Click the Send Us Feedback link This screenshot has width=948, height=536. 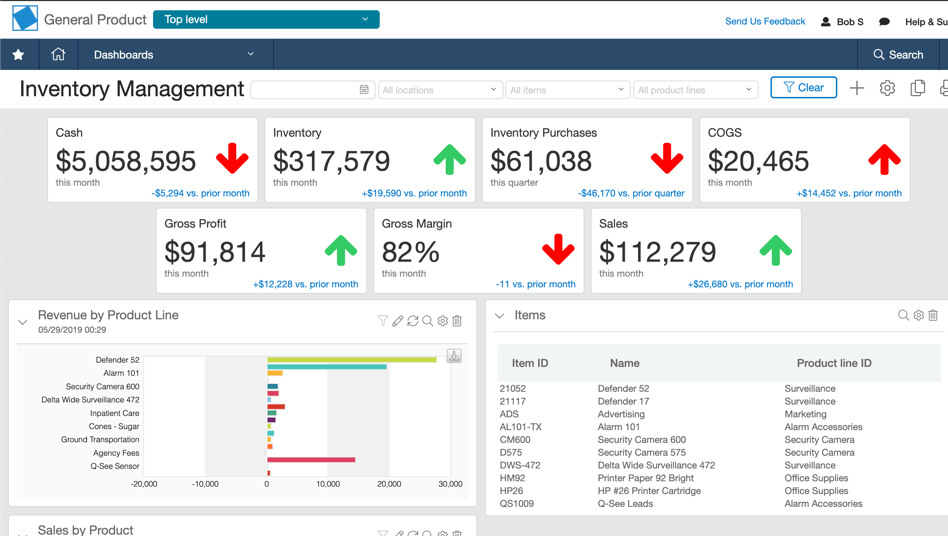click(x=764, y=21)
